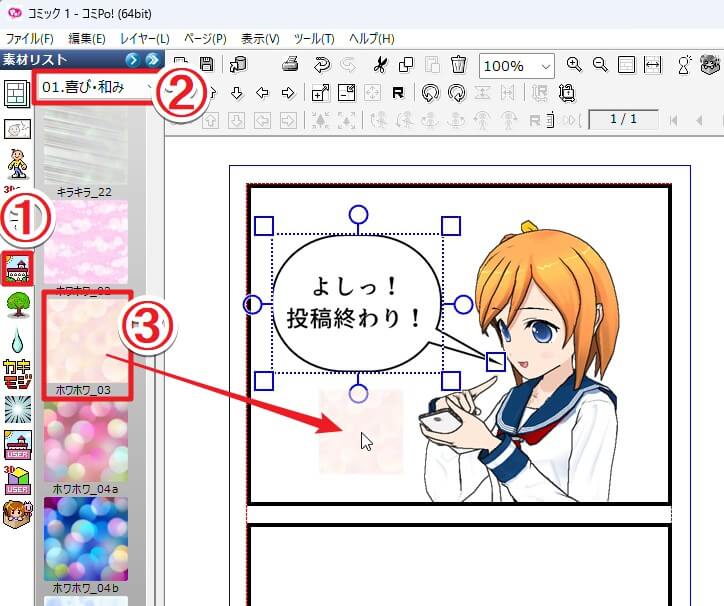Open the ツール(T) menu
Image resolution: width=724 pixels, height=606 pixels.
point(314,38)
